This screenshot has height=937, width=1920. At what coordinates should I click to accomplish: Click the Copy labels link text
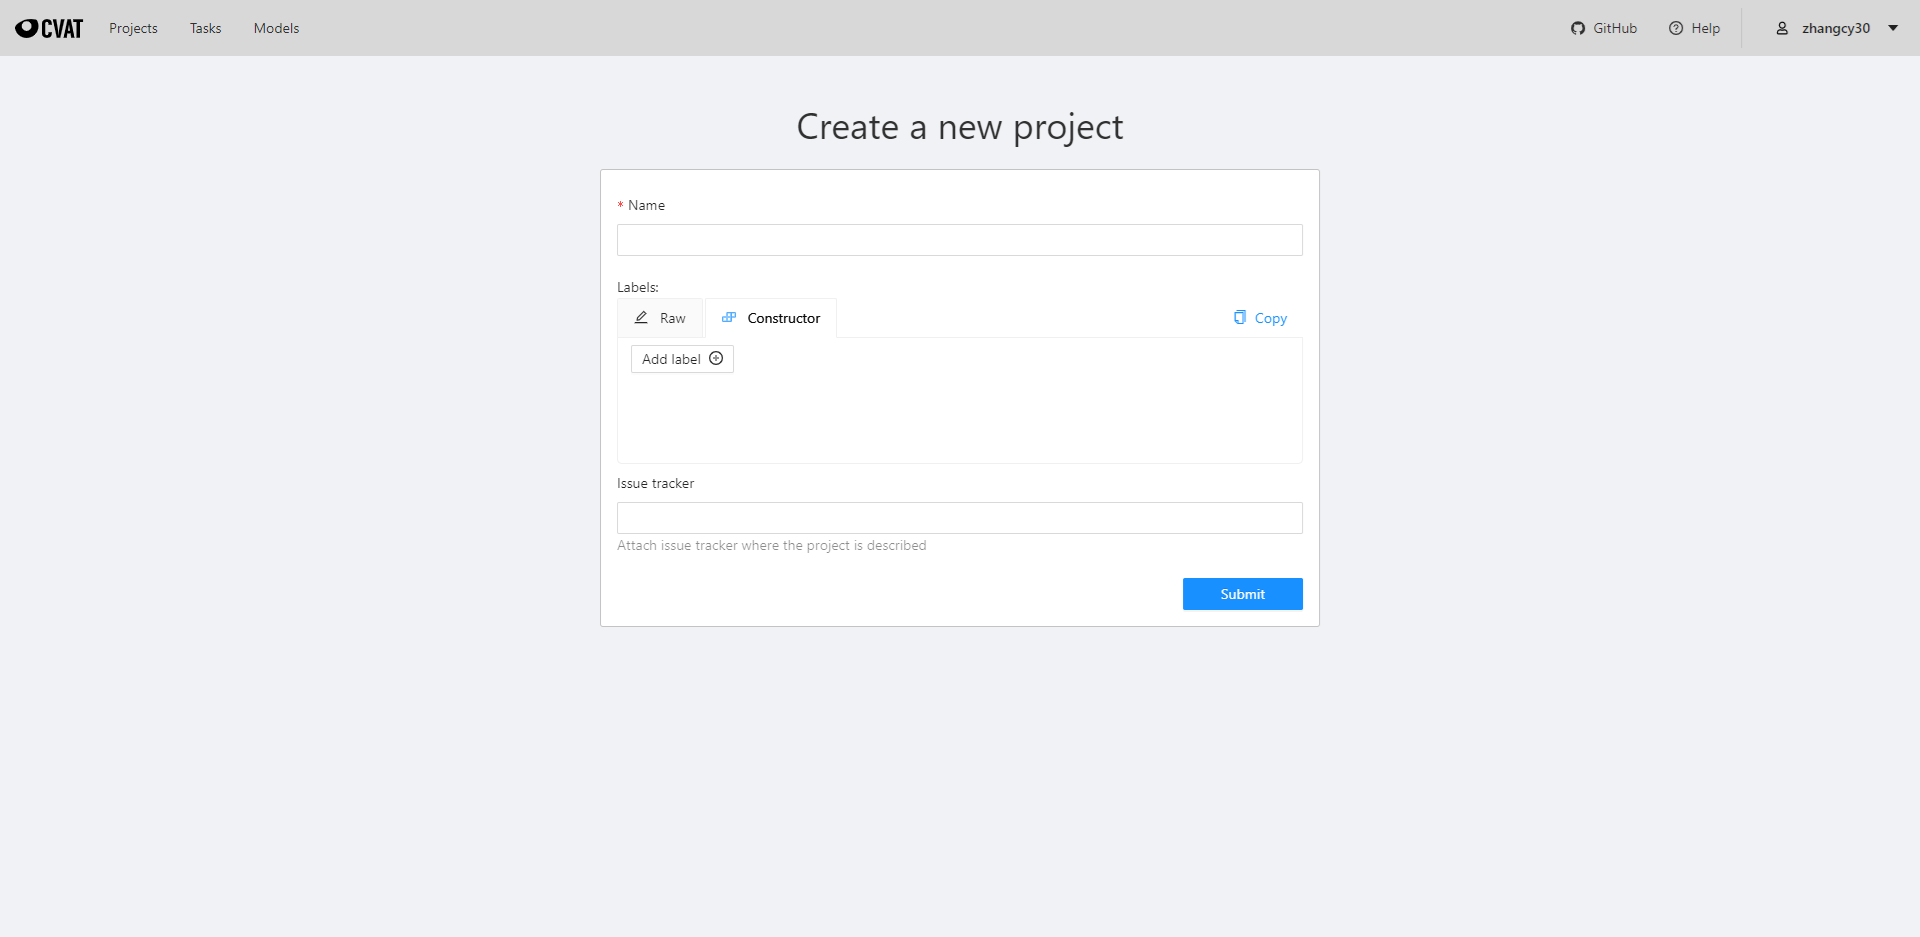[x=1271, y=318]
